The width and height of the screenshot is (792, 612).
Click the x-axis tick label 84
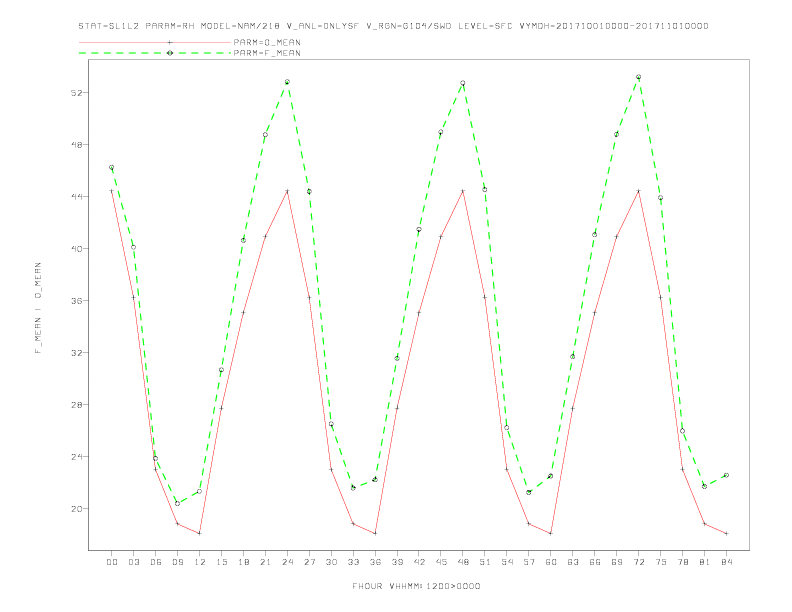pos(727,562)
